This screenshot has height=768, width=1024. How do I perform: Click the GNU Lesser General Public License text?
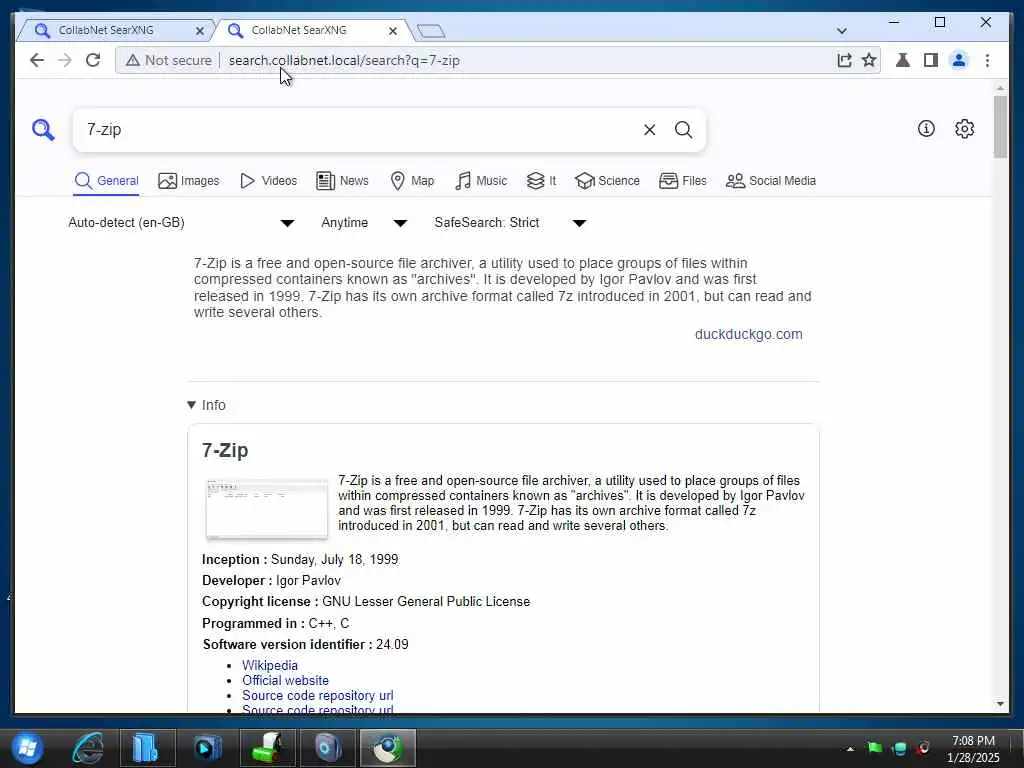click(426, 601)
